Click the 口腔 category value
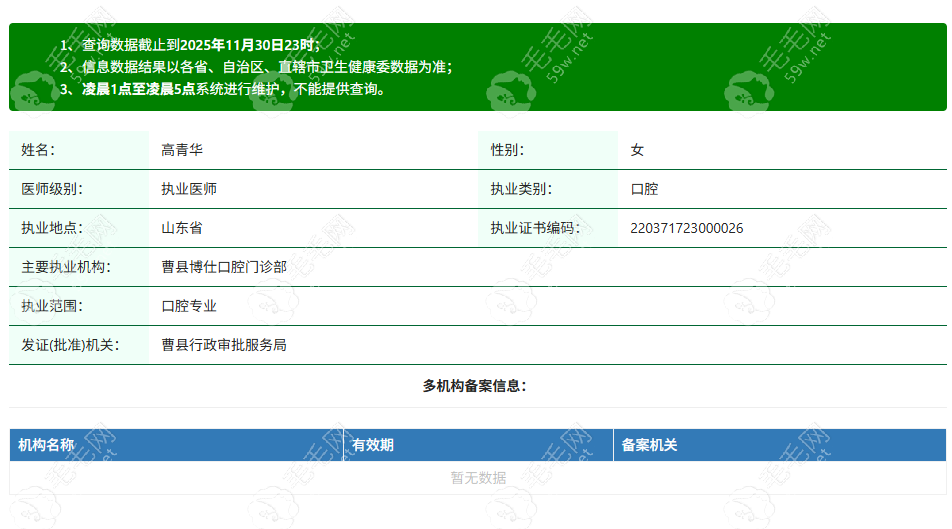 pos(644,189)
